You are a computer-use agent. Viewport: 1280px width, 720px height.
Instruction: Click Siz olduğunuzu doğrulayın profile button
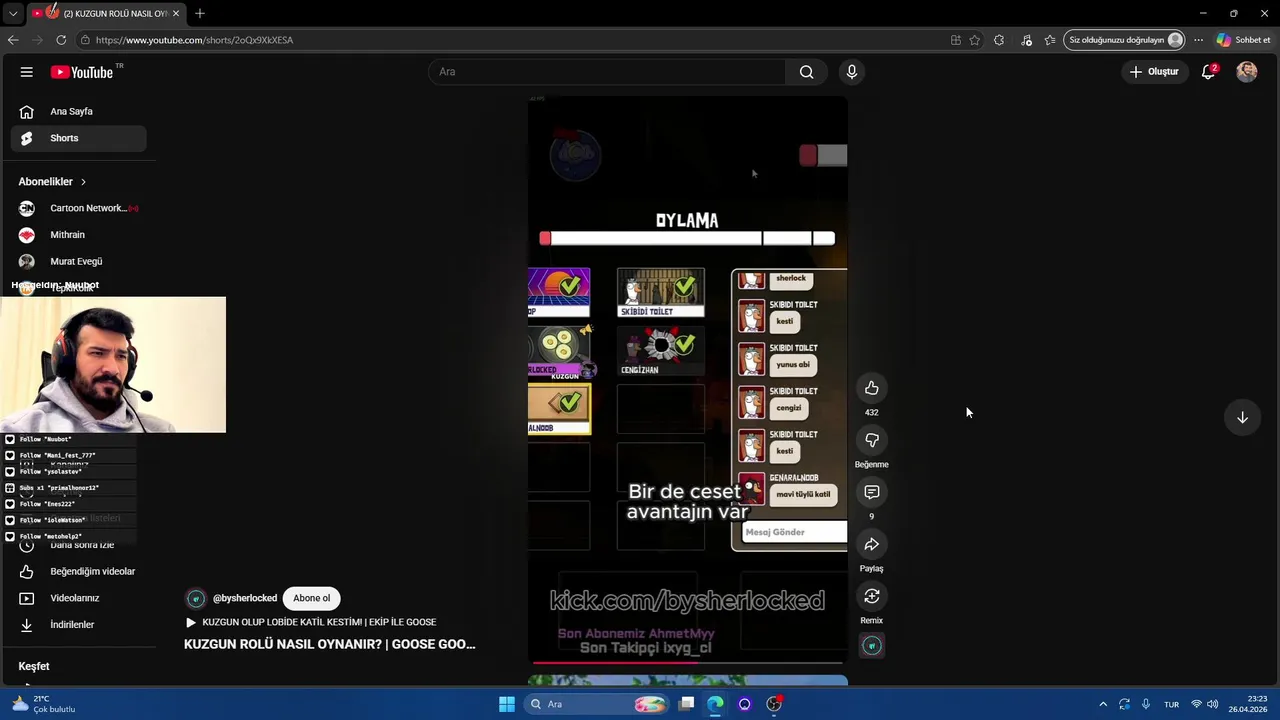tap(1124, 40)
